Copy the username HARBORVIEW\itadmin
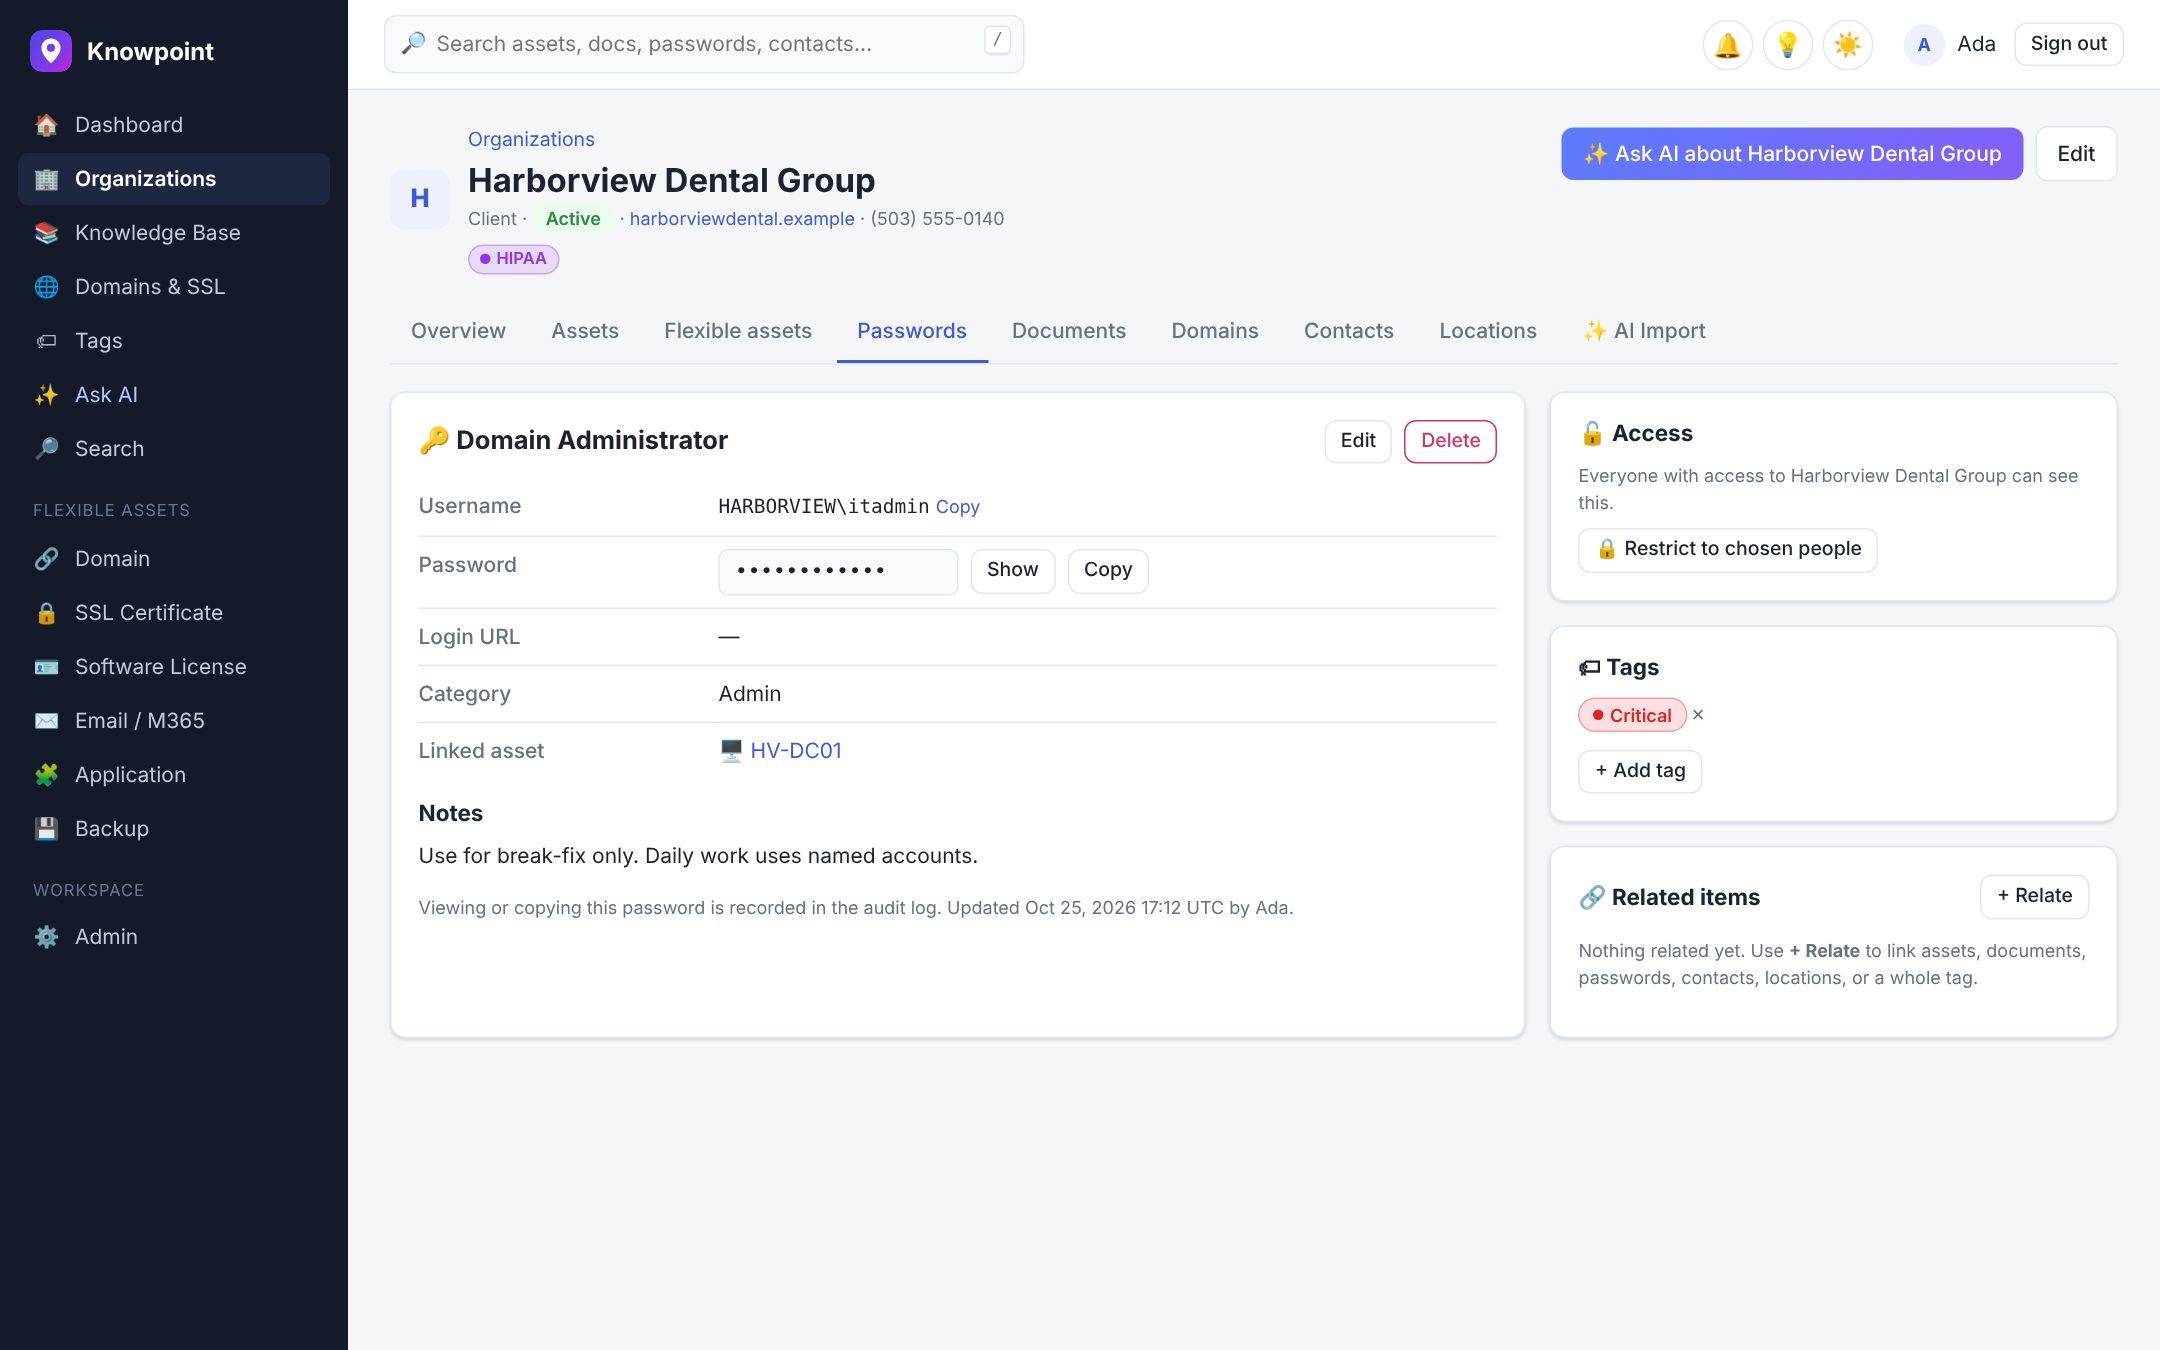Screen dimensions: 2160x1350 click(x=957, y=507)
